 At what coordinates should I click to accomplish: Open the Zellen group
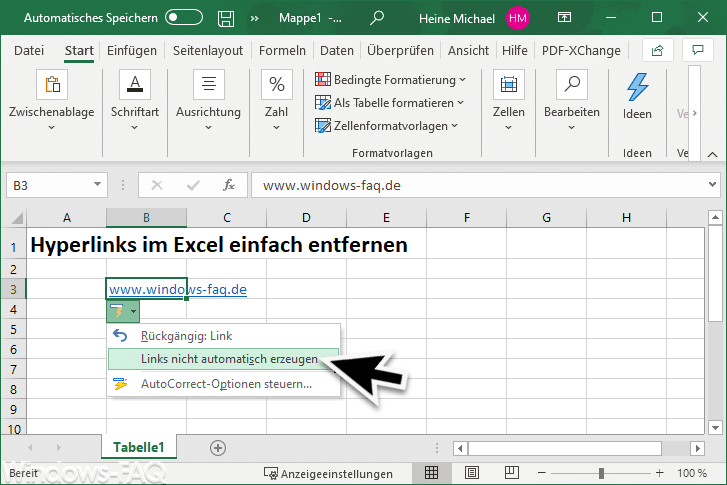tap(509, 99)
